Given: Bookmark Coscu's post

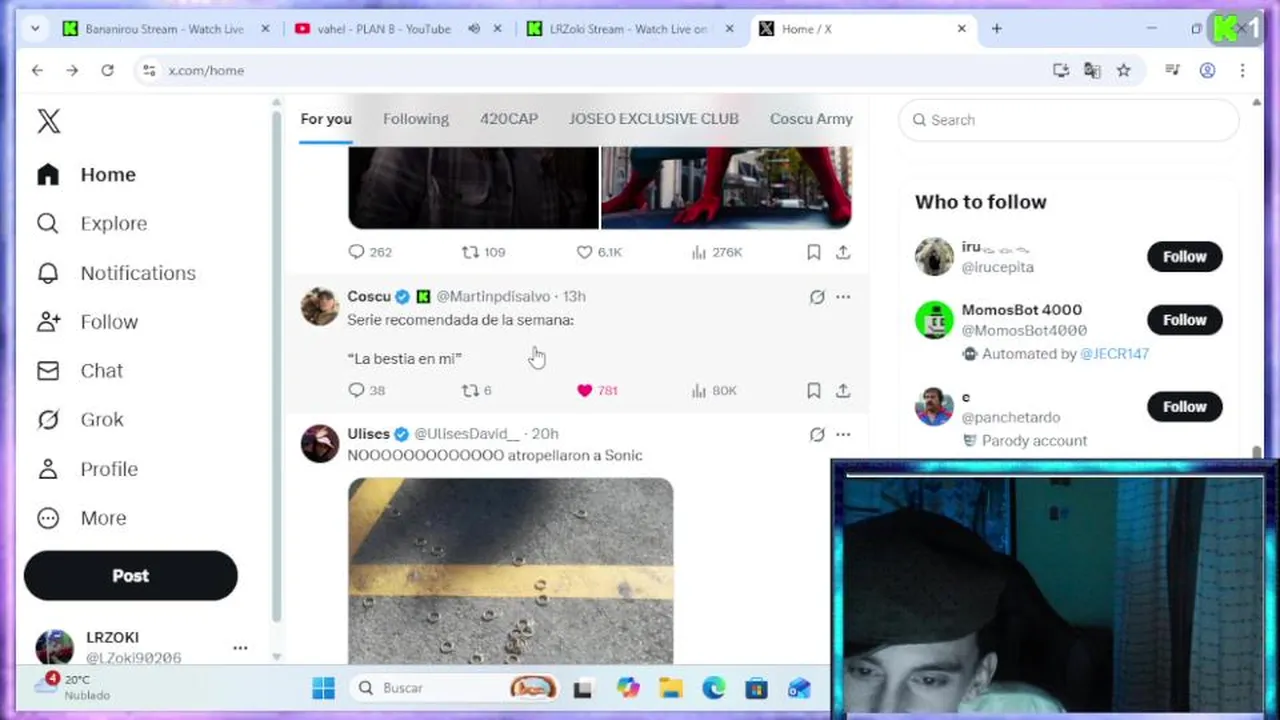Looking at the screenshot, I should 814,391.
